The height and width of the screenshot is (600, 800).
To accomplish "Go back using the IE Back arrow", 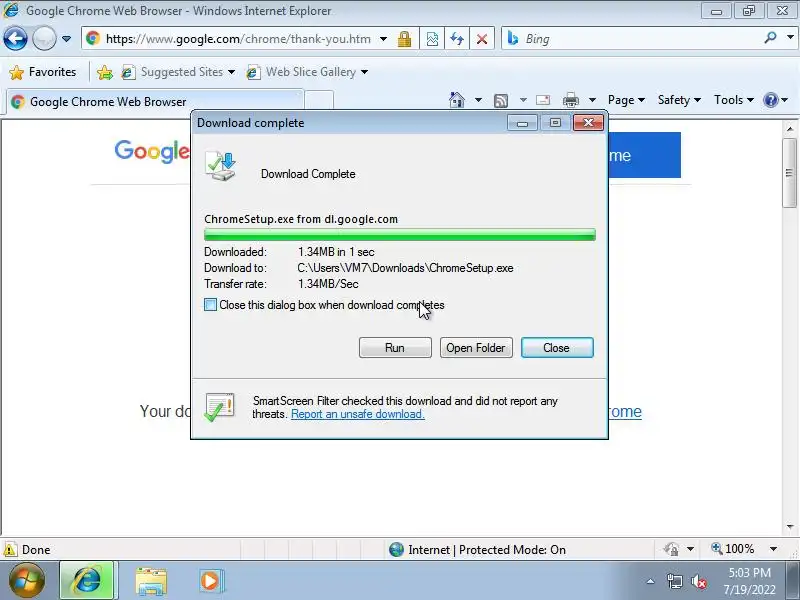I will pyautogui.click(x=15, y=38).
